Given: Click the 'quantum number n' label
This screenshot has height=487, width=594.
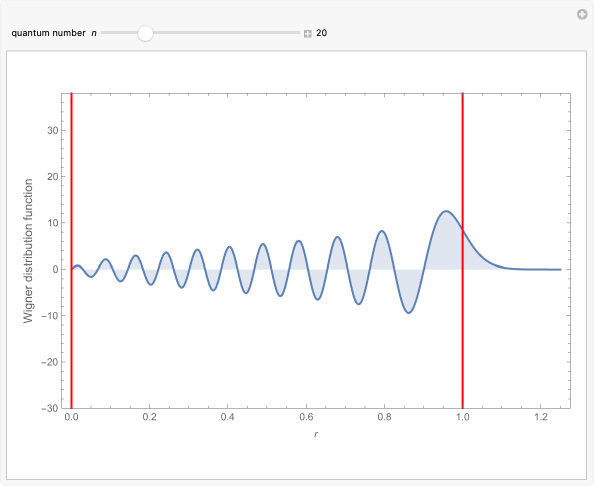Looking at the screenshot, I should pos(54,33).
